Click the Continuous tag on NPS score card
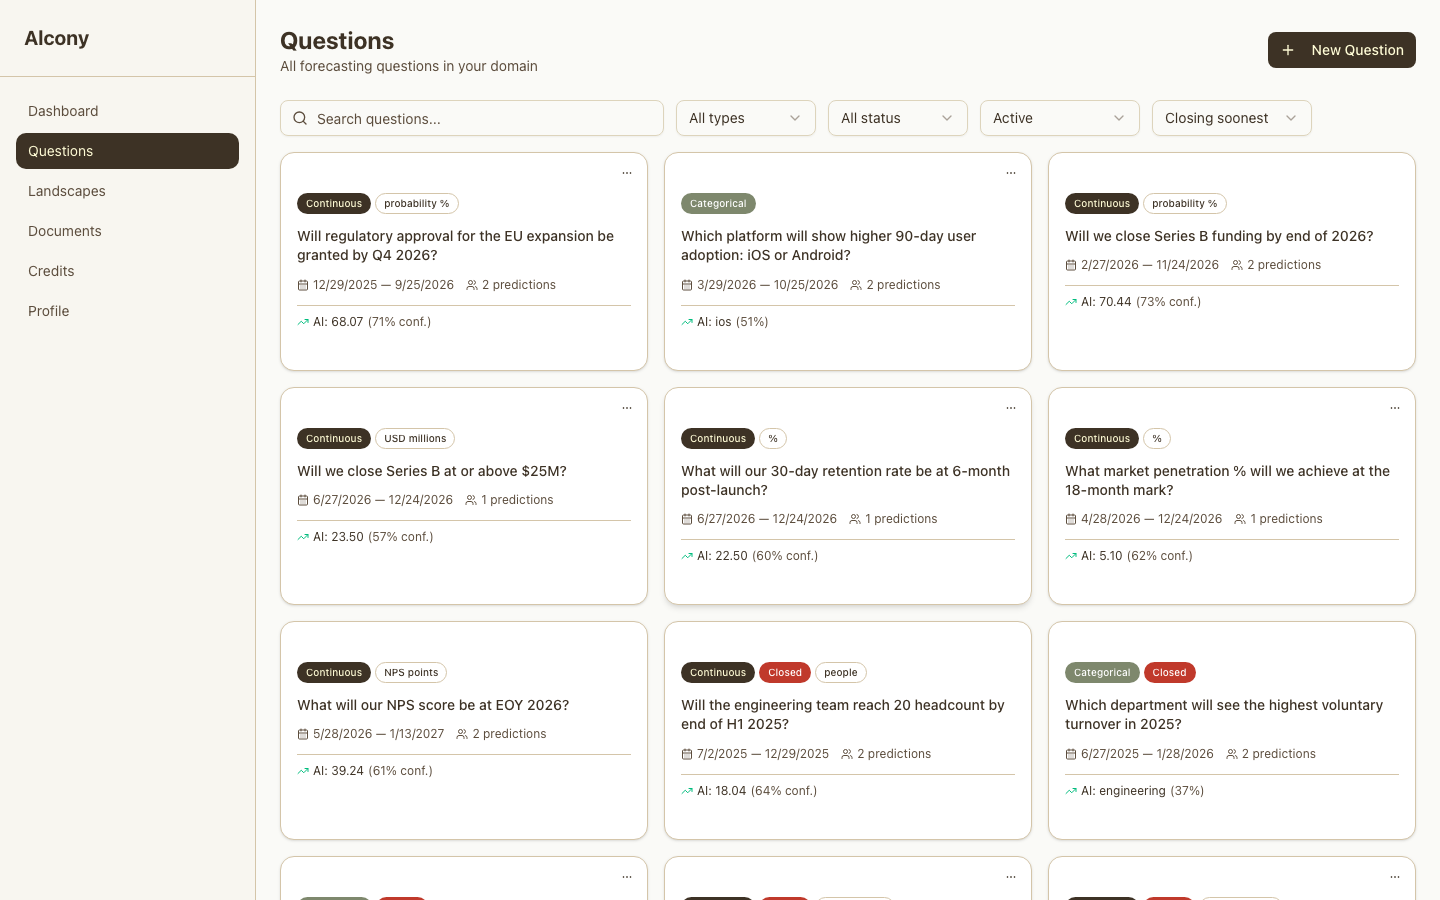 click(x=334, y=673)
